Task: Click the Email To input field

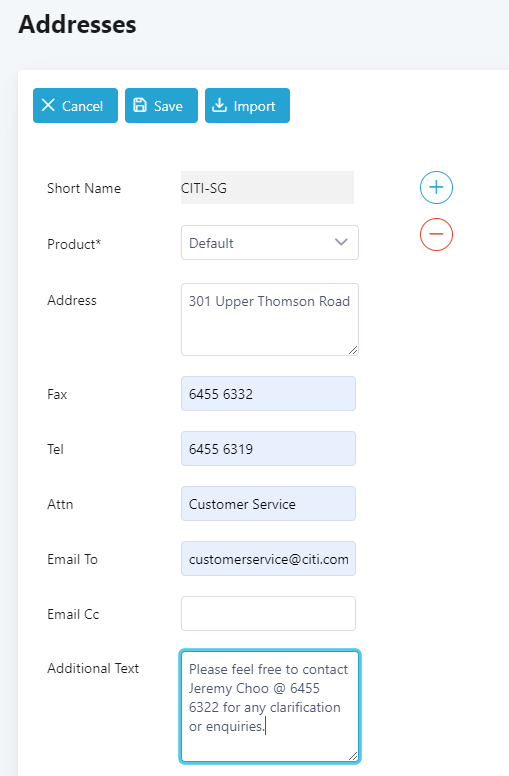Action: coord(268,558)
